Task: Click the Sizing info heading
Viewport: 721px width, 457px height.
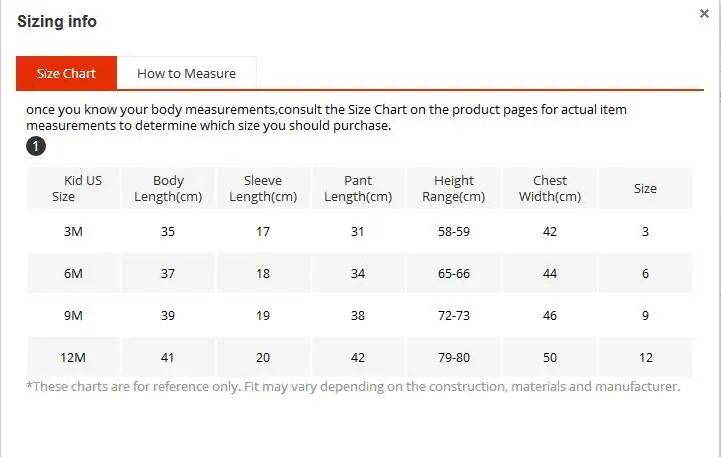Action: coord(57,22)
